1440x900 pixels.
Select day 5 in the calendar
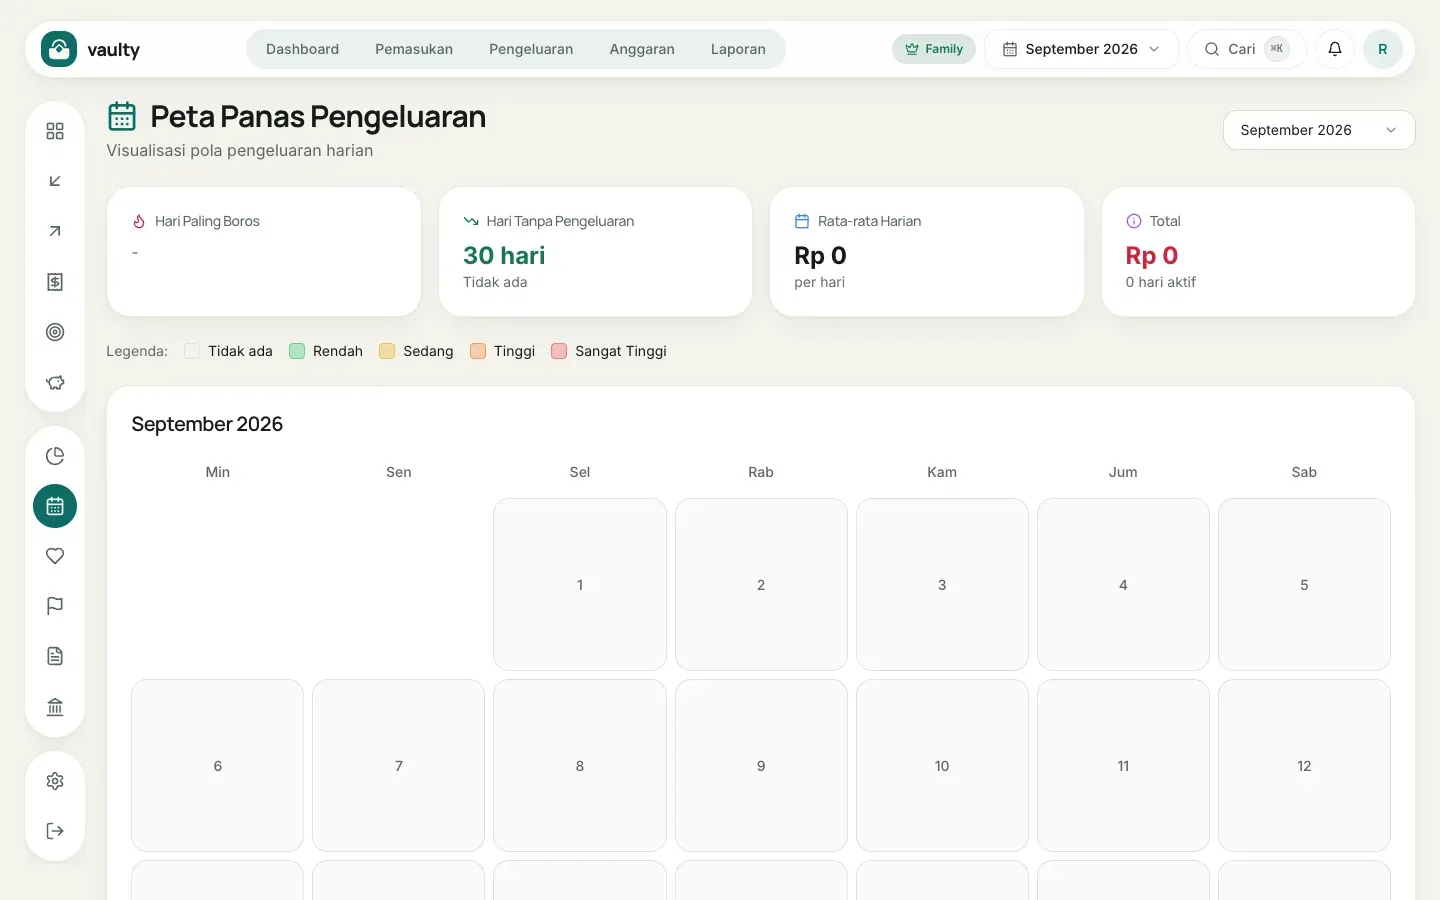(1304, 585)
